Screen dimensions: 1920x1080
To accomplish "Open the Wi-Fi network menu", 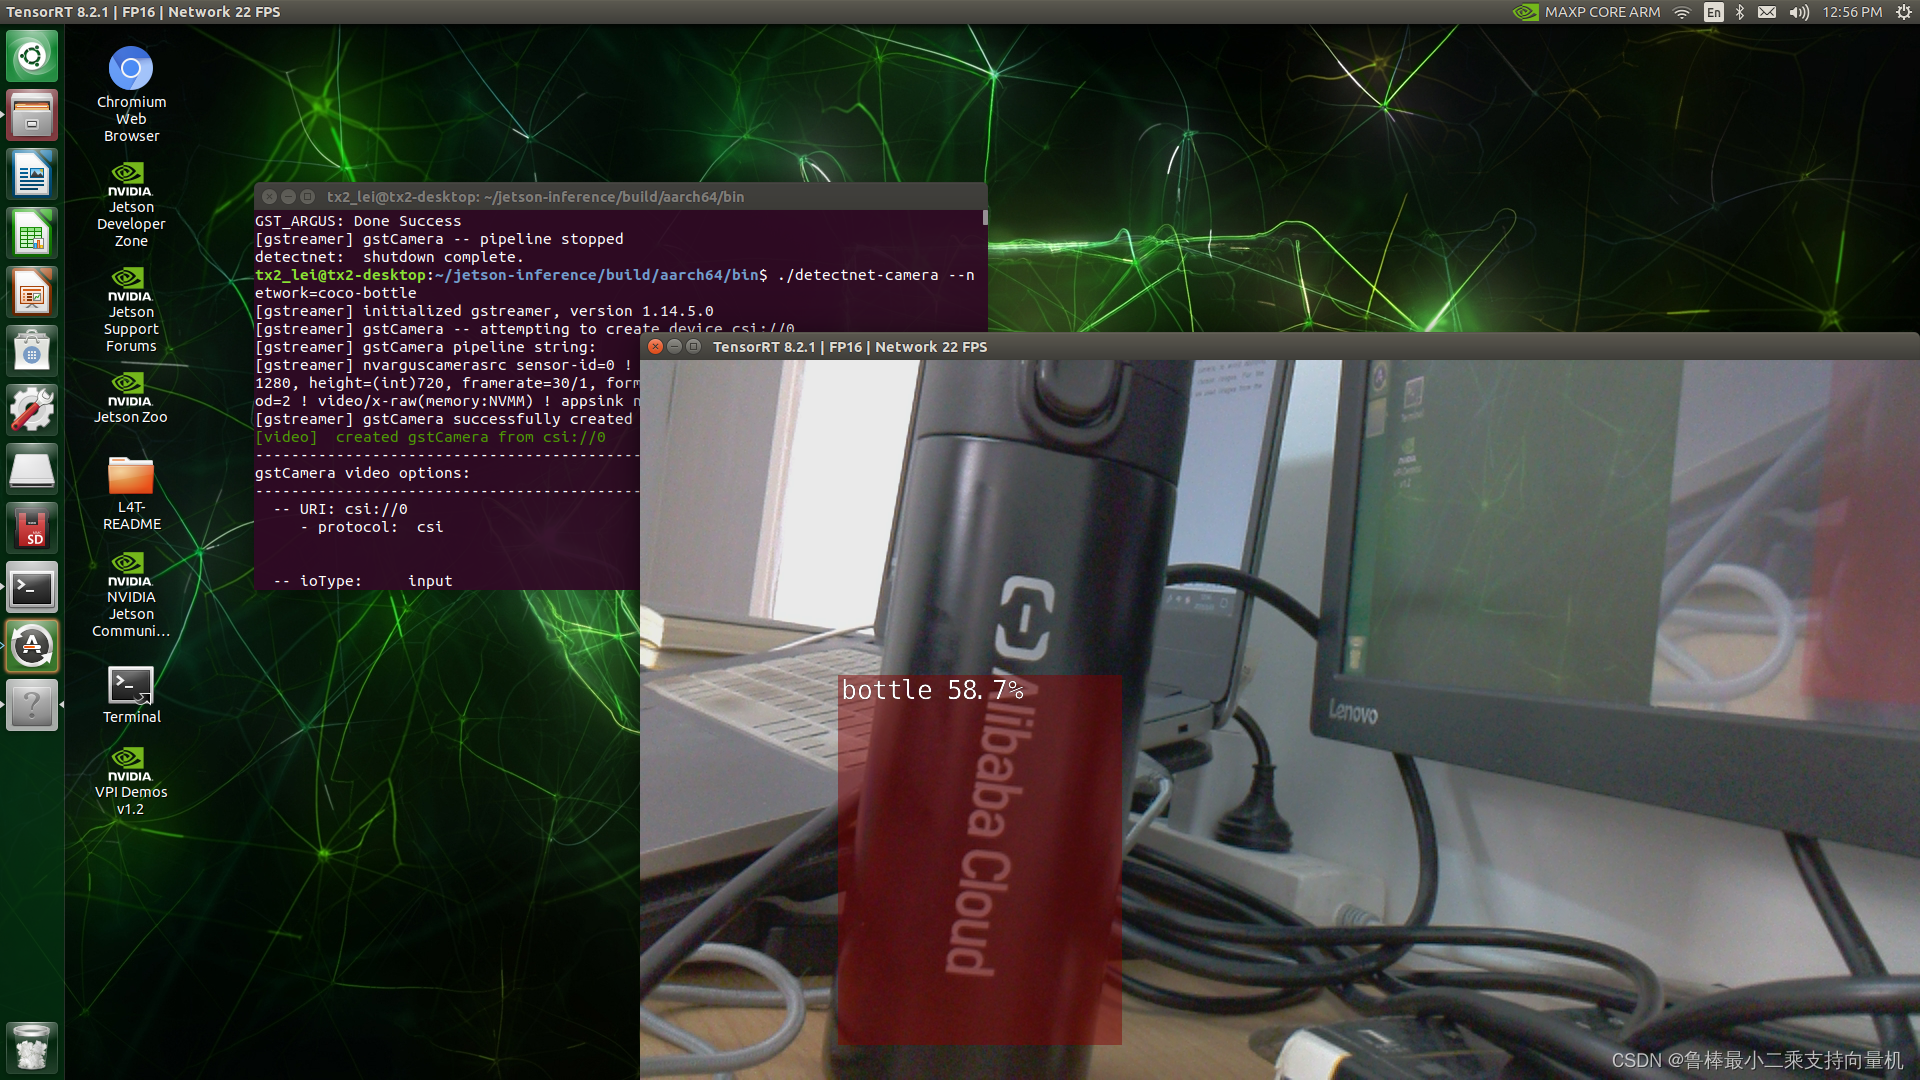I will [x=1682, y=12].
